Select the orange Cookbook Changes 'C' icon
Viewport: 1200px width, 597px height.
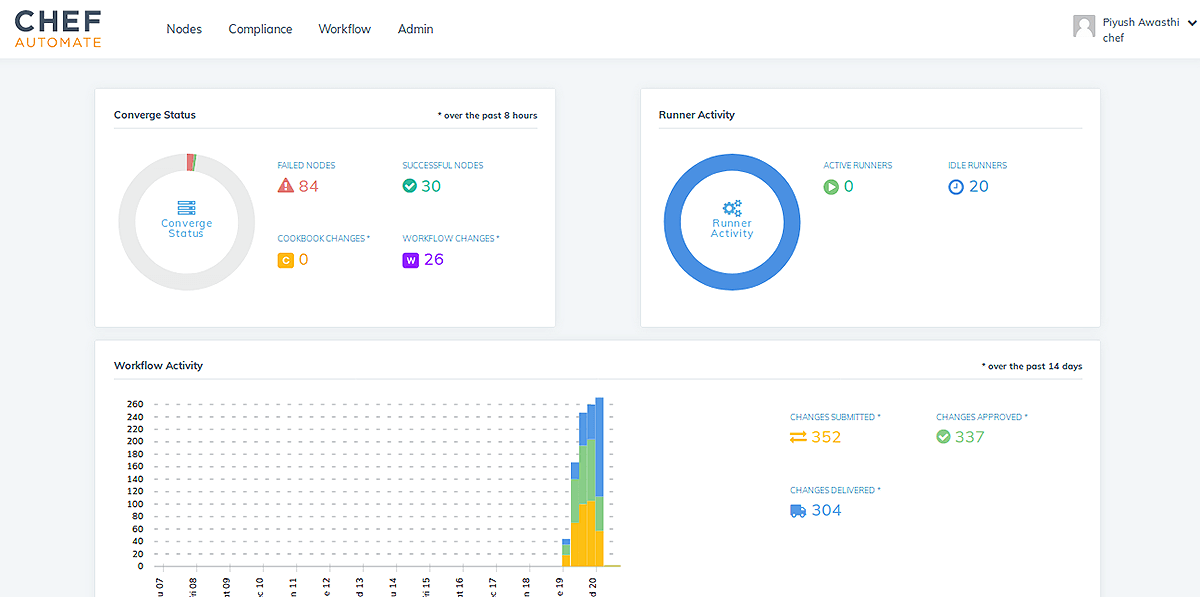[284, 259]
